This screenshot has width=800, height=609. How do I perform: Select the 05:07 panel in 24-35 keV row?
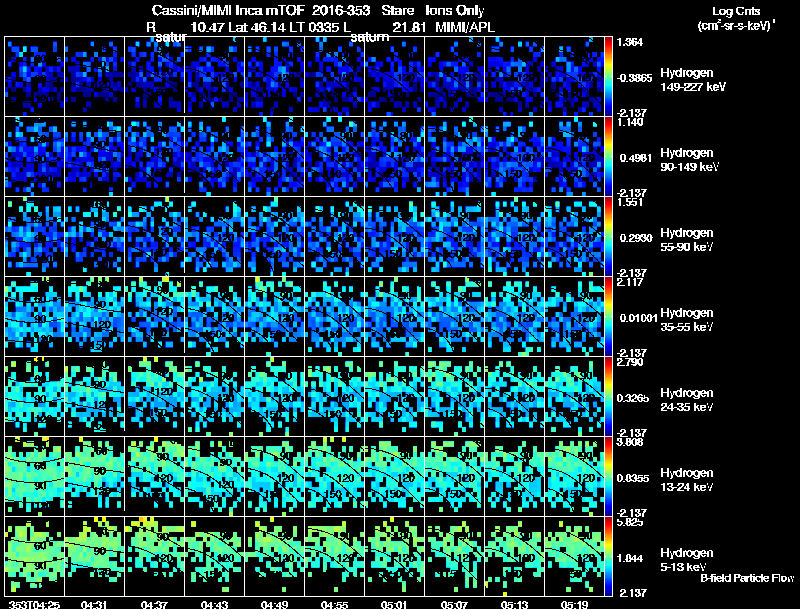(x=455, y=396)
